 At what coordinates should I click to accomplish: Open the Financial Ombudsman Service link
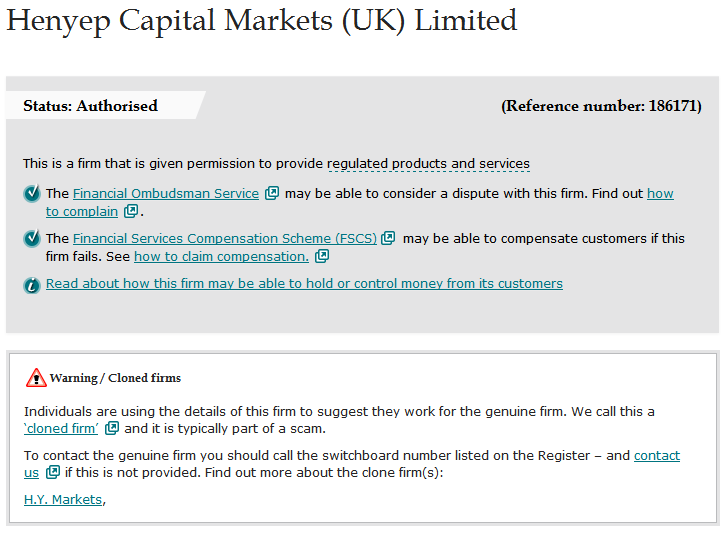tap(166, 193)
